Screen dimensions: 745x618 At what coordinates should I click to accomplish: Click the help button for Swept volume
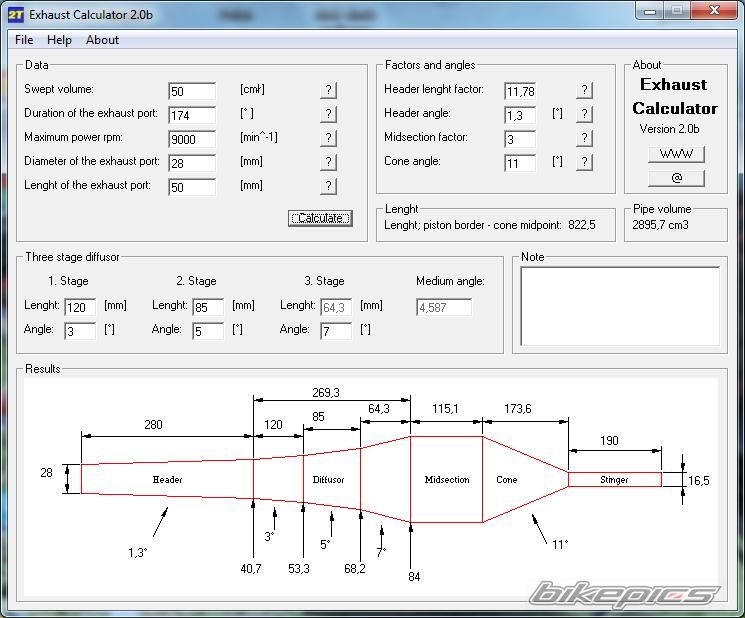coord(328,90)
